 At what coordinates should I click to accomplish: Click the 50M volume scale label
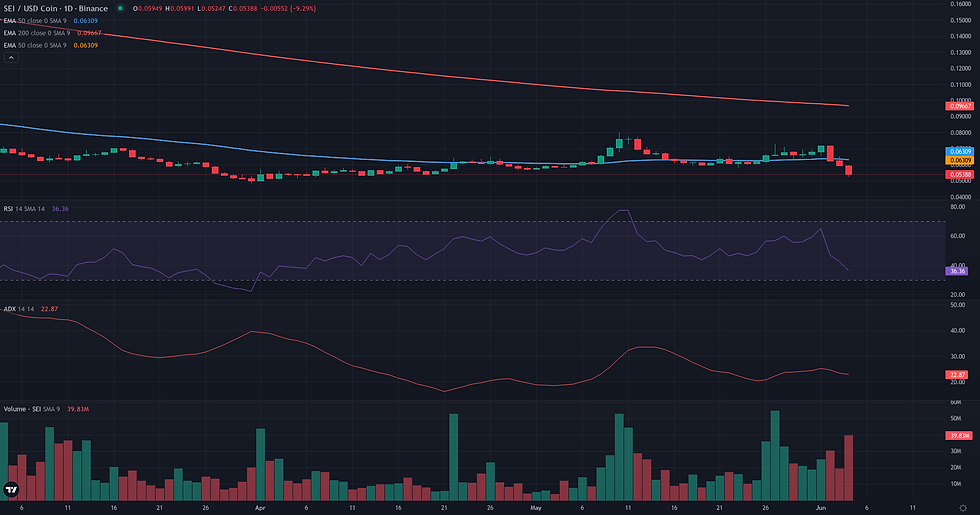click(956, 419)
